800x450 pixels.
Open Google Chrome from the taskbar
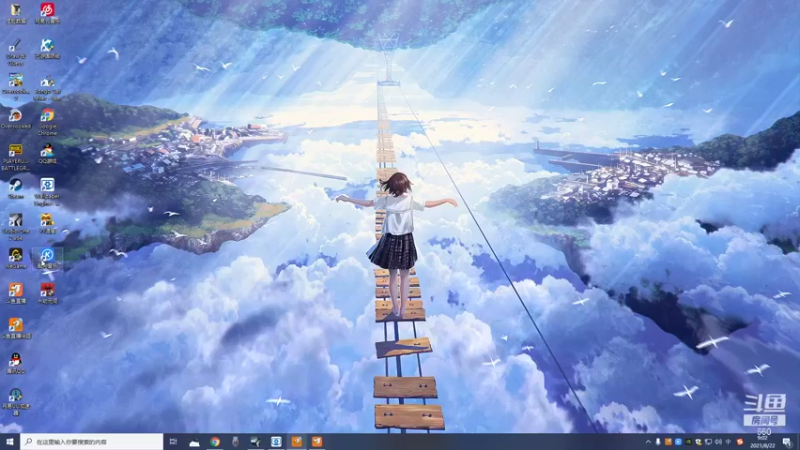215,442
